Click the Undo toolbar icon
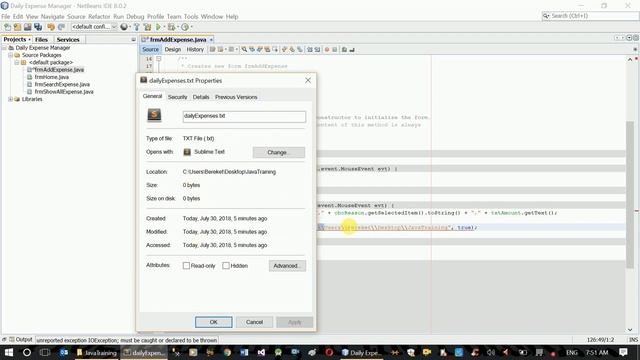Image resolution: width=640 pixels, height=360 pixels. pos(51,27)
